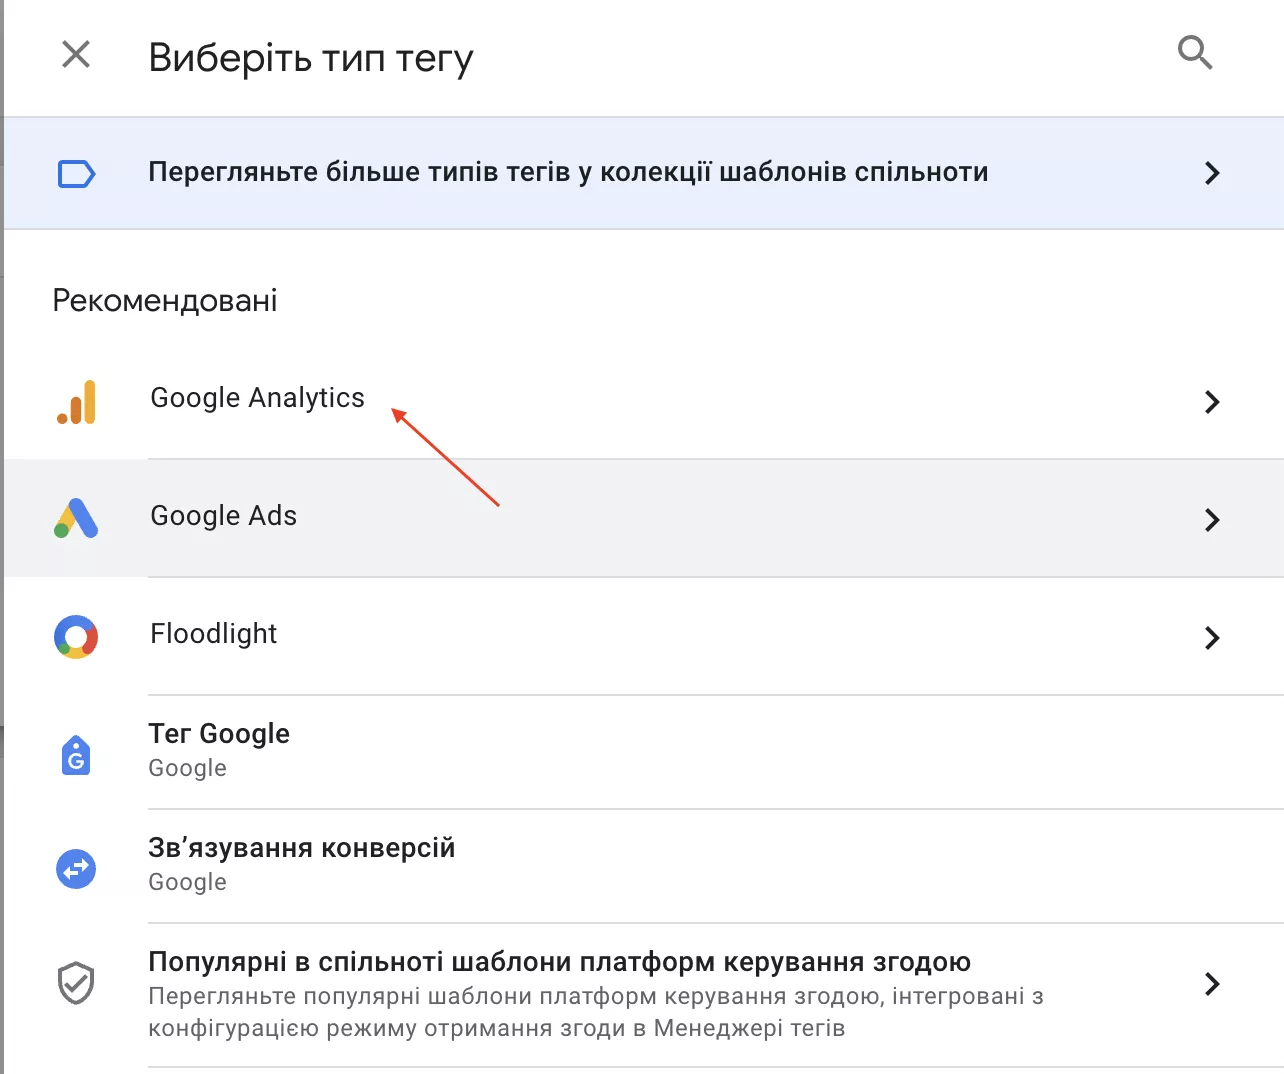1284x1074 pixels.
Task: Click the Виберіть тип тегу title
Action: (x=311, y=59)
